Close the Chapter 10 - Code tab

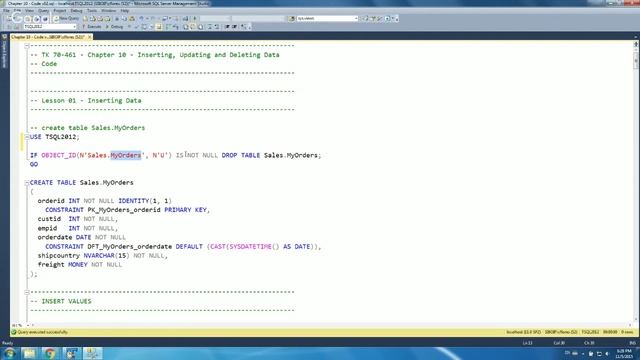pos(90,37)
